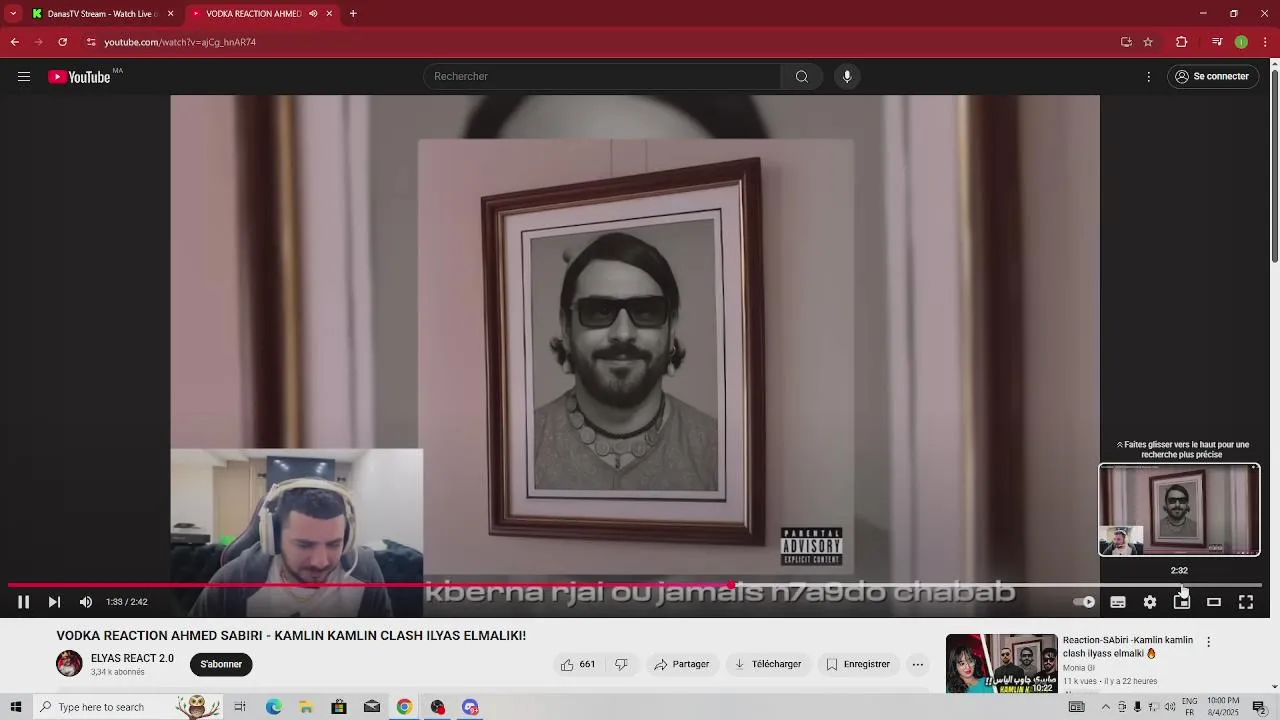This screenshot has width=1280, height=720.
Task: Open the YouTube guide hamburger menu
Action: tap(24, 77)
